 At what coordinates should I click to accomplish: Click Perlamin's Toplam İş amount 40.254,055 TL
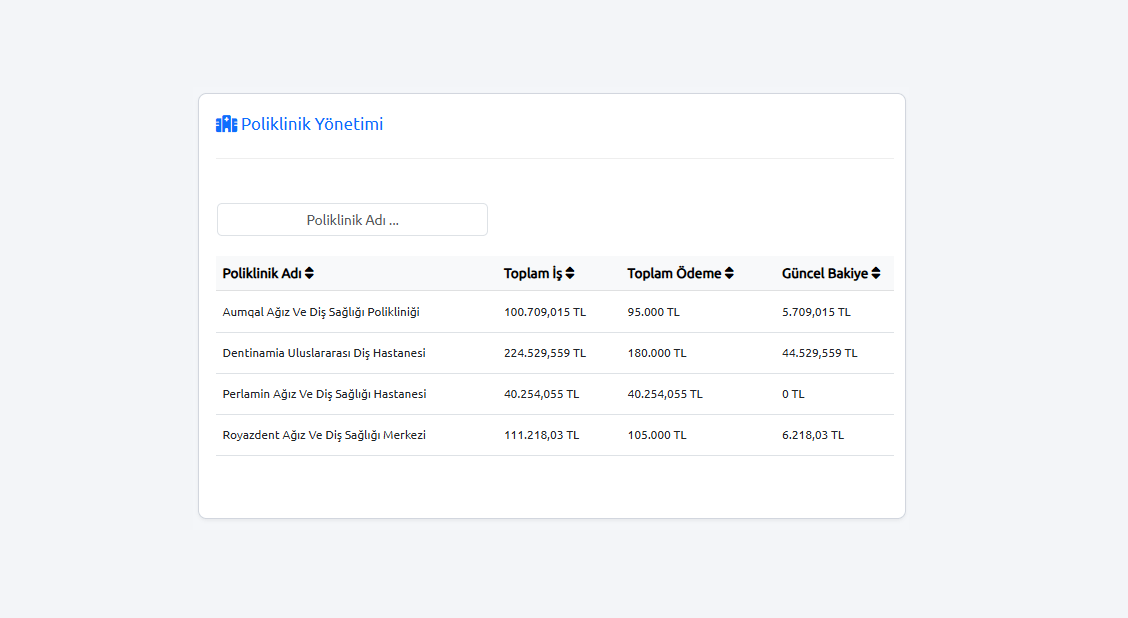(x=541, y=394)
